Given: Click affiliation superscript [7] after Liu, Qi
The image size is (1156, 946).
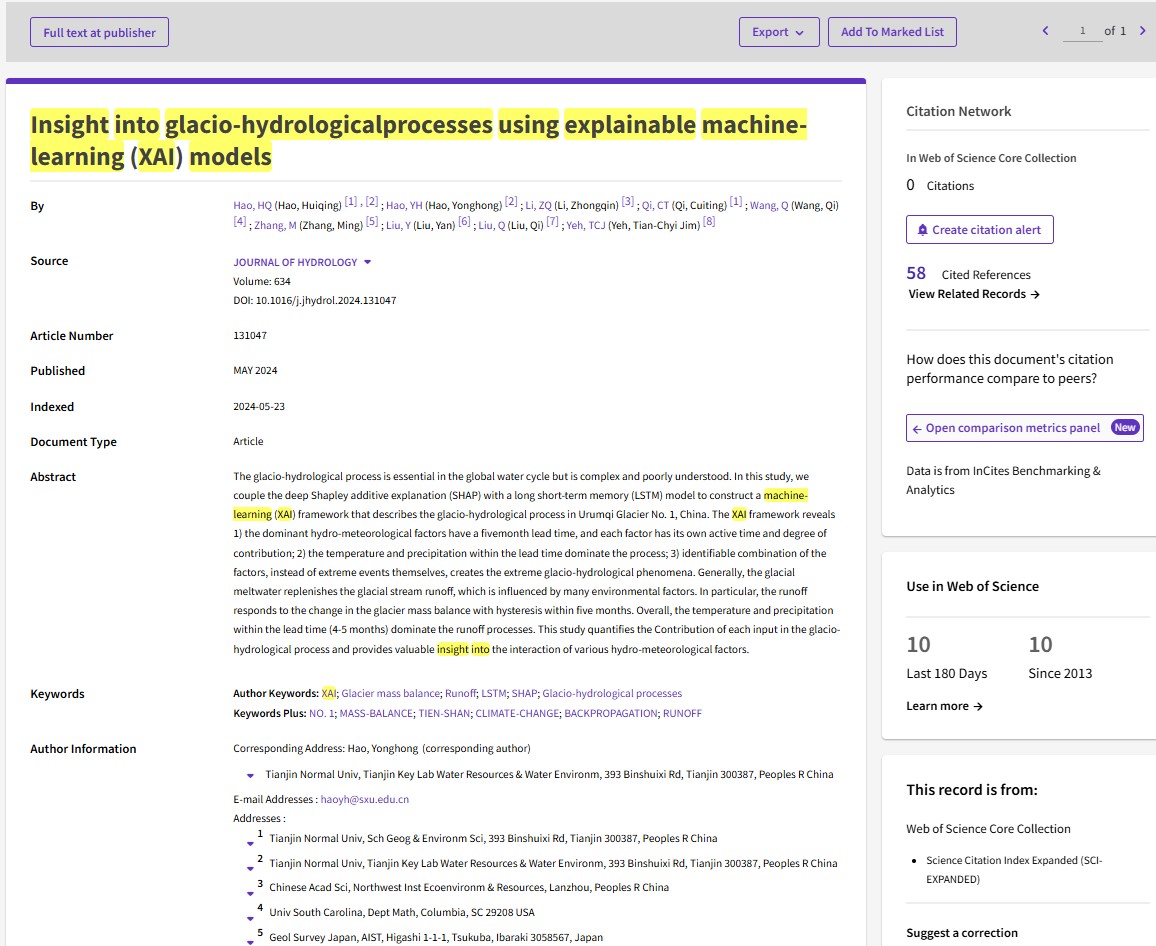Looking at the screenshot, I should pos(552,221).
